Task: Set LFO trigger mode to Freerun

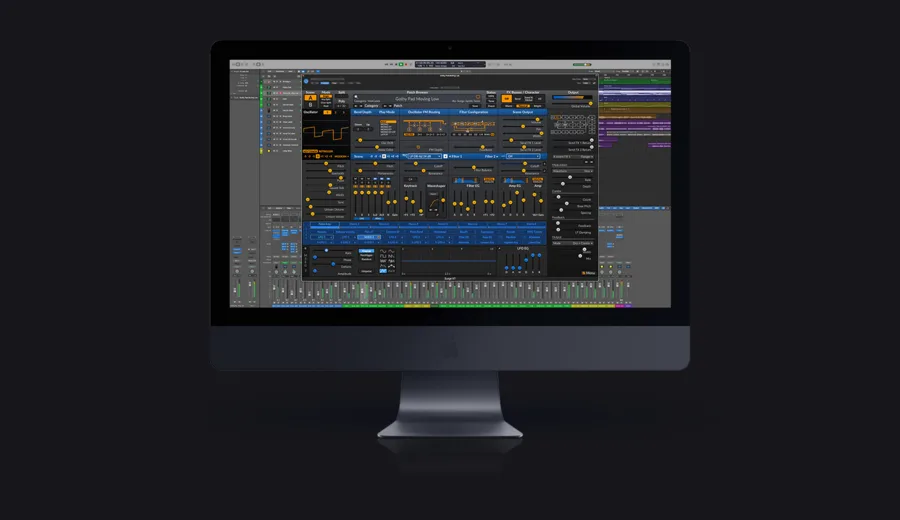Action: coord(366,251)
